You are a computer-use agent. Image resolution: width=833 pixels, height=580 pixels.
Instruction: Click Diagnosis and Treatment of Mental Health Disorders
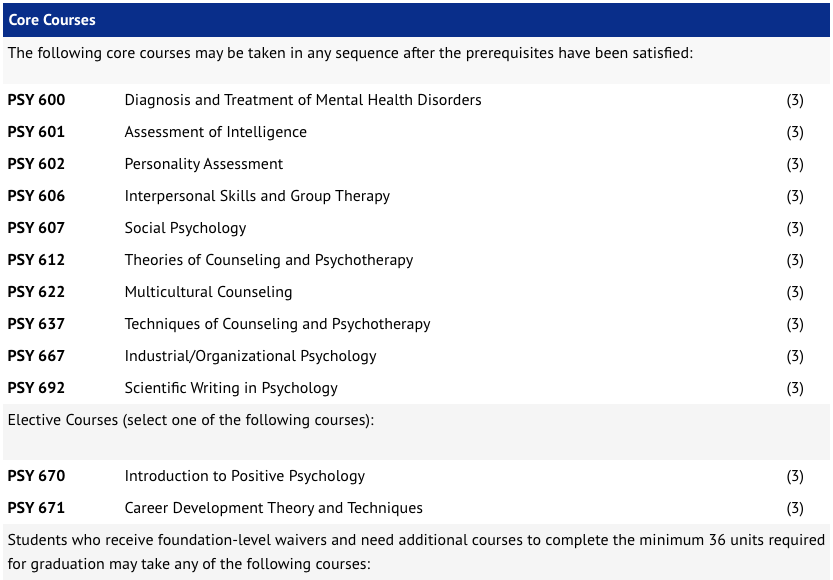(303, 100)
